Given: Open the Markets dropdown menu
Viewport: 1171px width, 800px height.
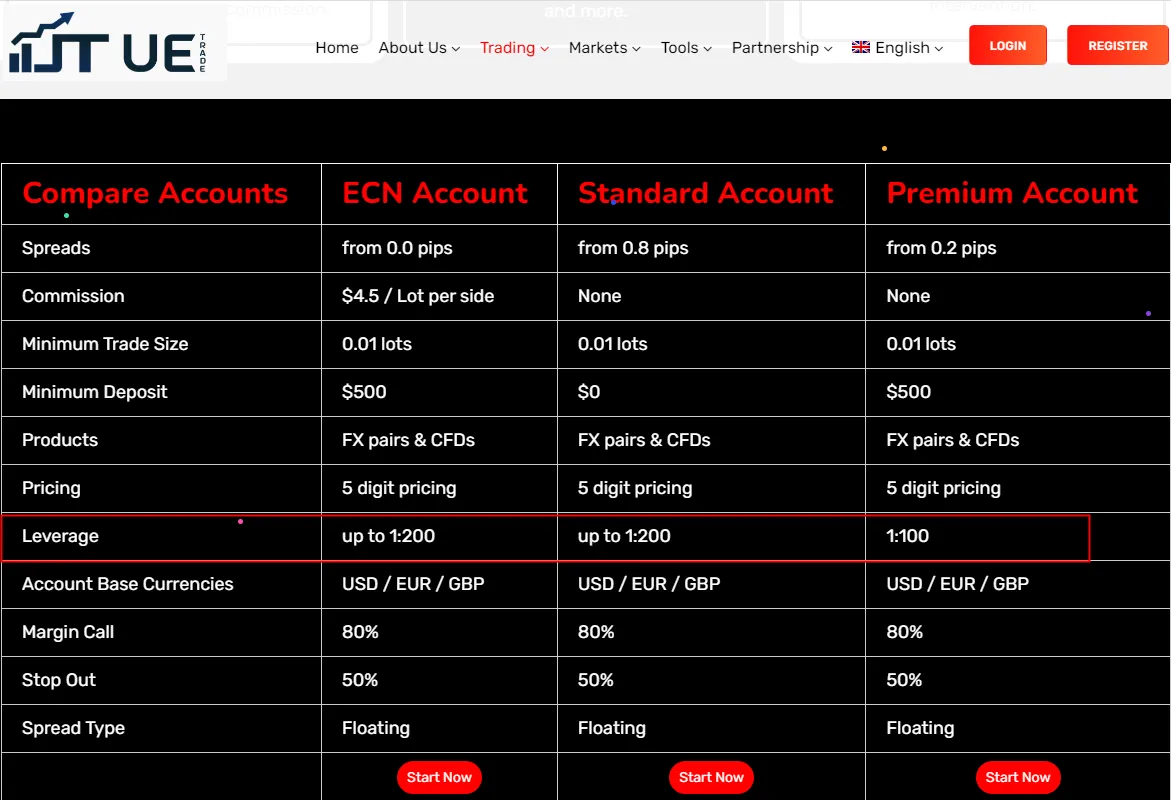Looking at the screenshot, I should tap(604, 48).
